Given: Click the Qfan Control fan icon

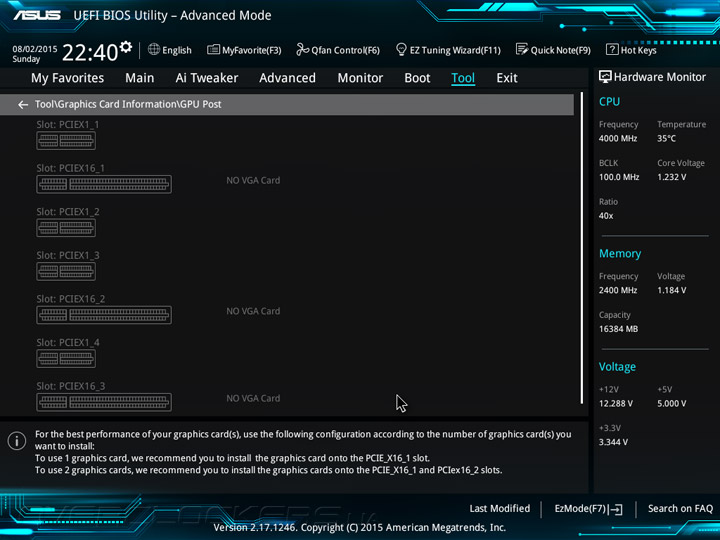Looking at the screenshot, I should tap(302, 49).
